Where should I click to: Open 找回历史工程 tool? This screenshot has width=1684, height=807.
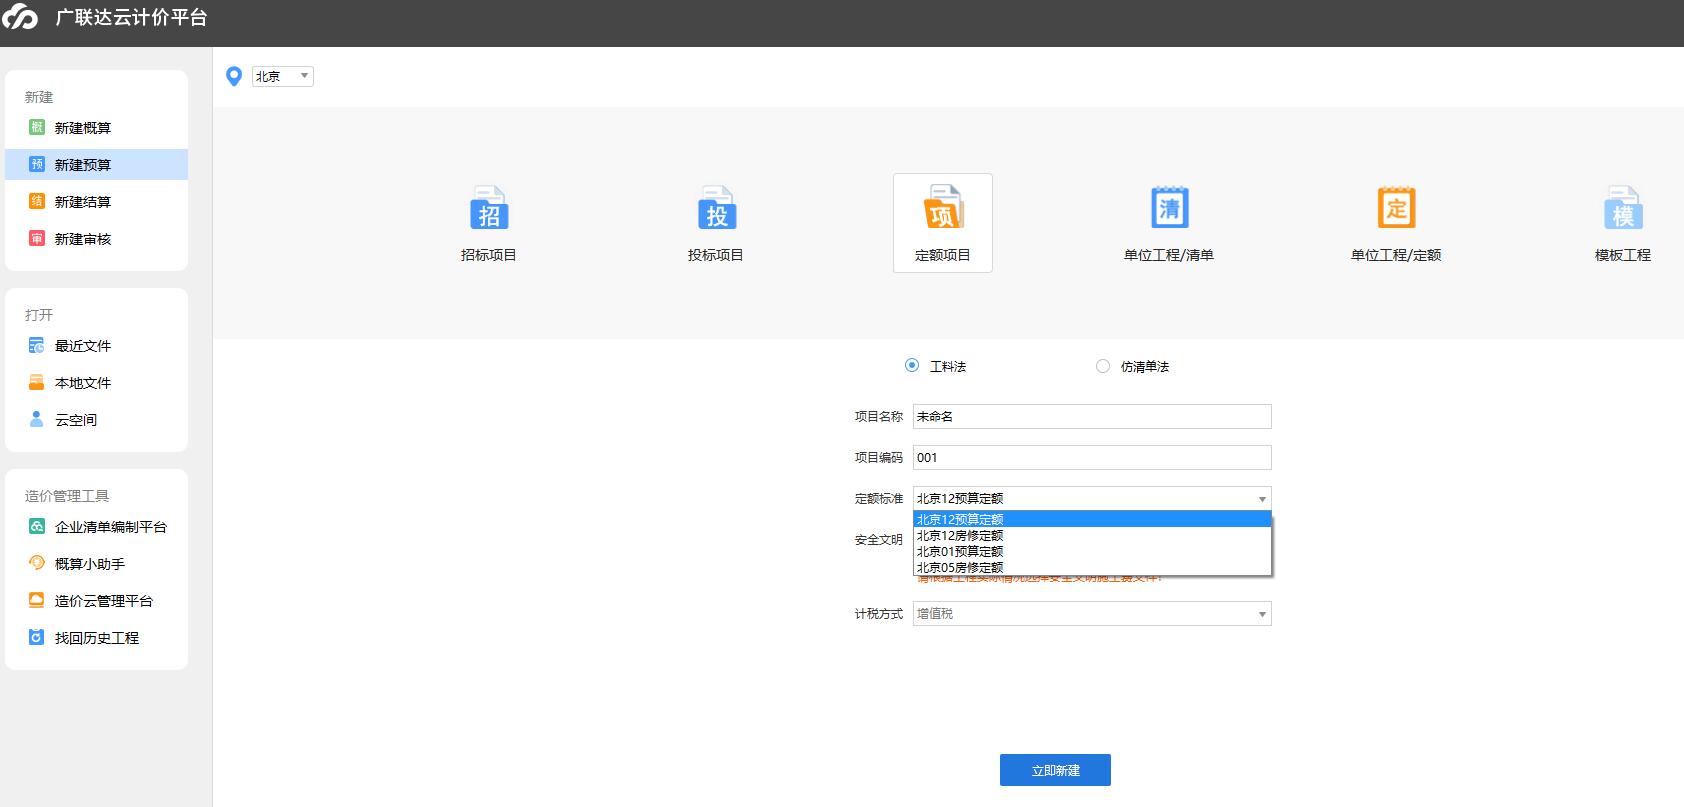click(96, 638)
